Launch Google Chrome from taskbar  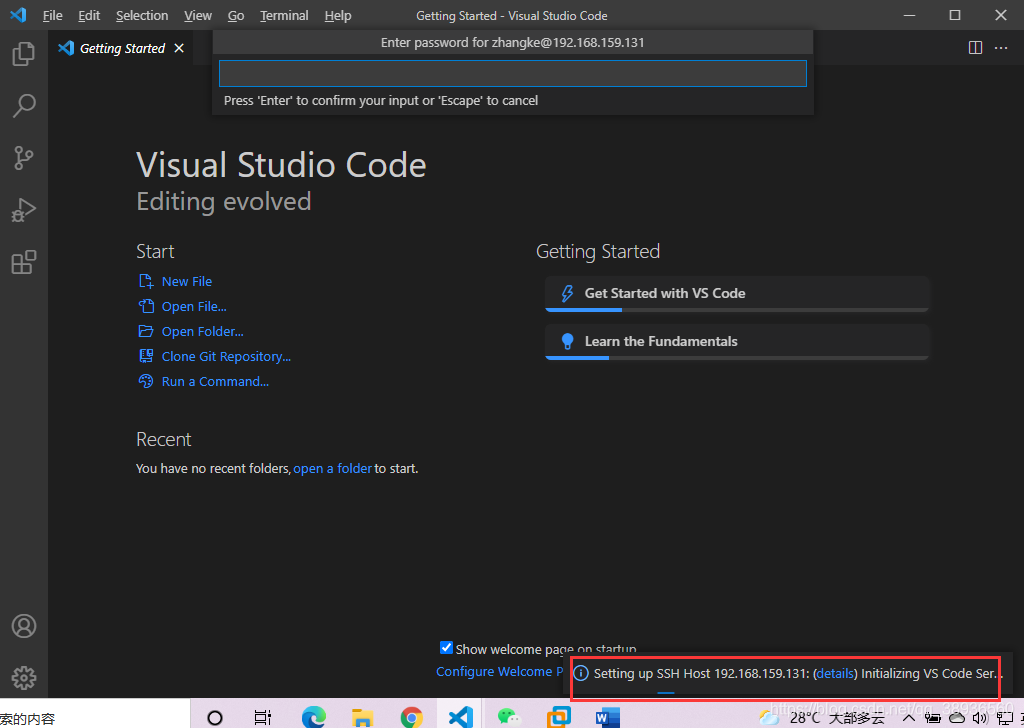coord(411,718)
